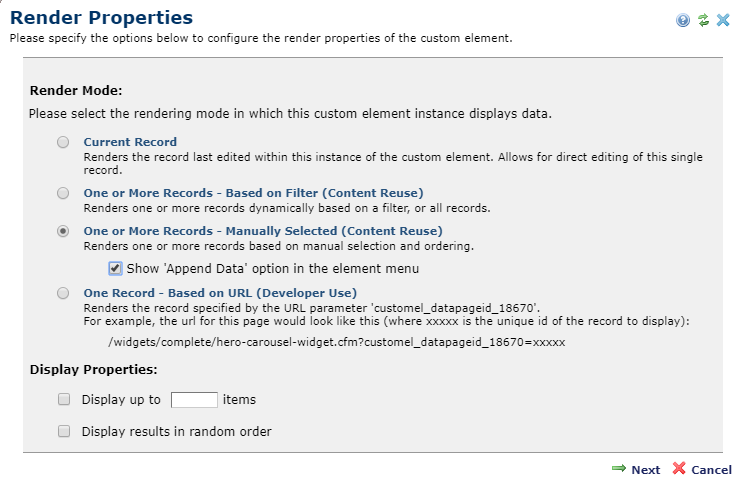Select the Current Record radio button
The width and height of the screenshot is (744, 484).
[x=63, y=142]
